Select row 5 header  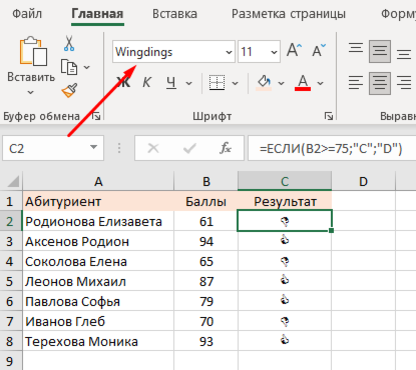(10, 281)
